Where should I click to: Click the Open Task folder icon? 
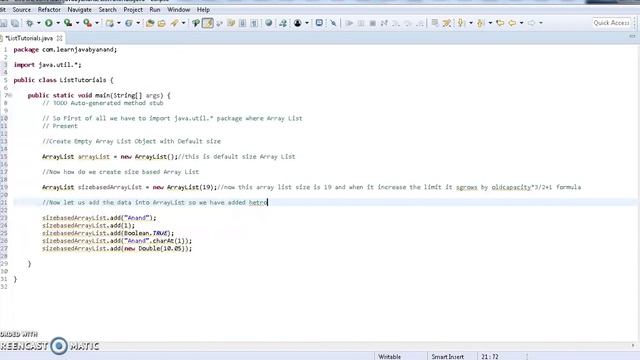click(x=162, y=23)
